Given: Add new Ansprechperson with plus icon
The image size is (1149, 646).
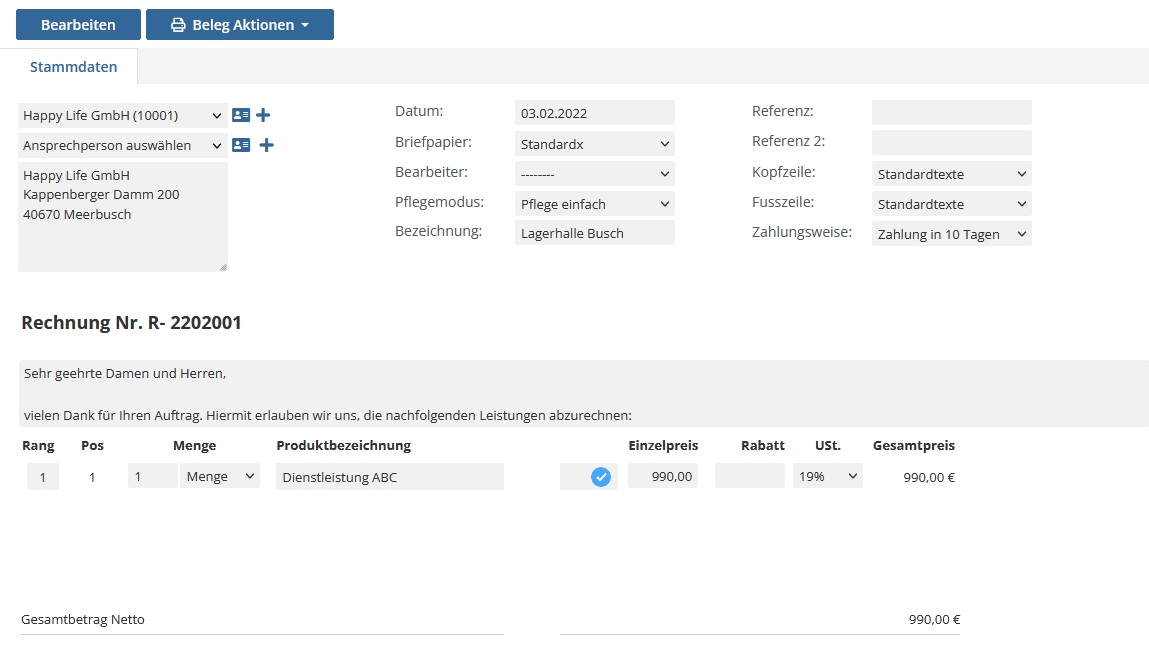Looking at the screenshot, I should point(267,145).
